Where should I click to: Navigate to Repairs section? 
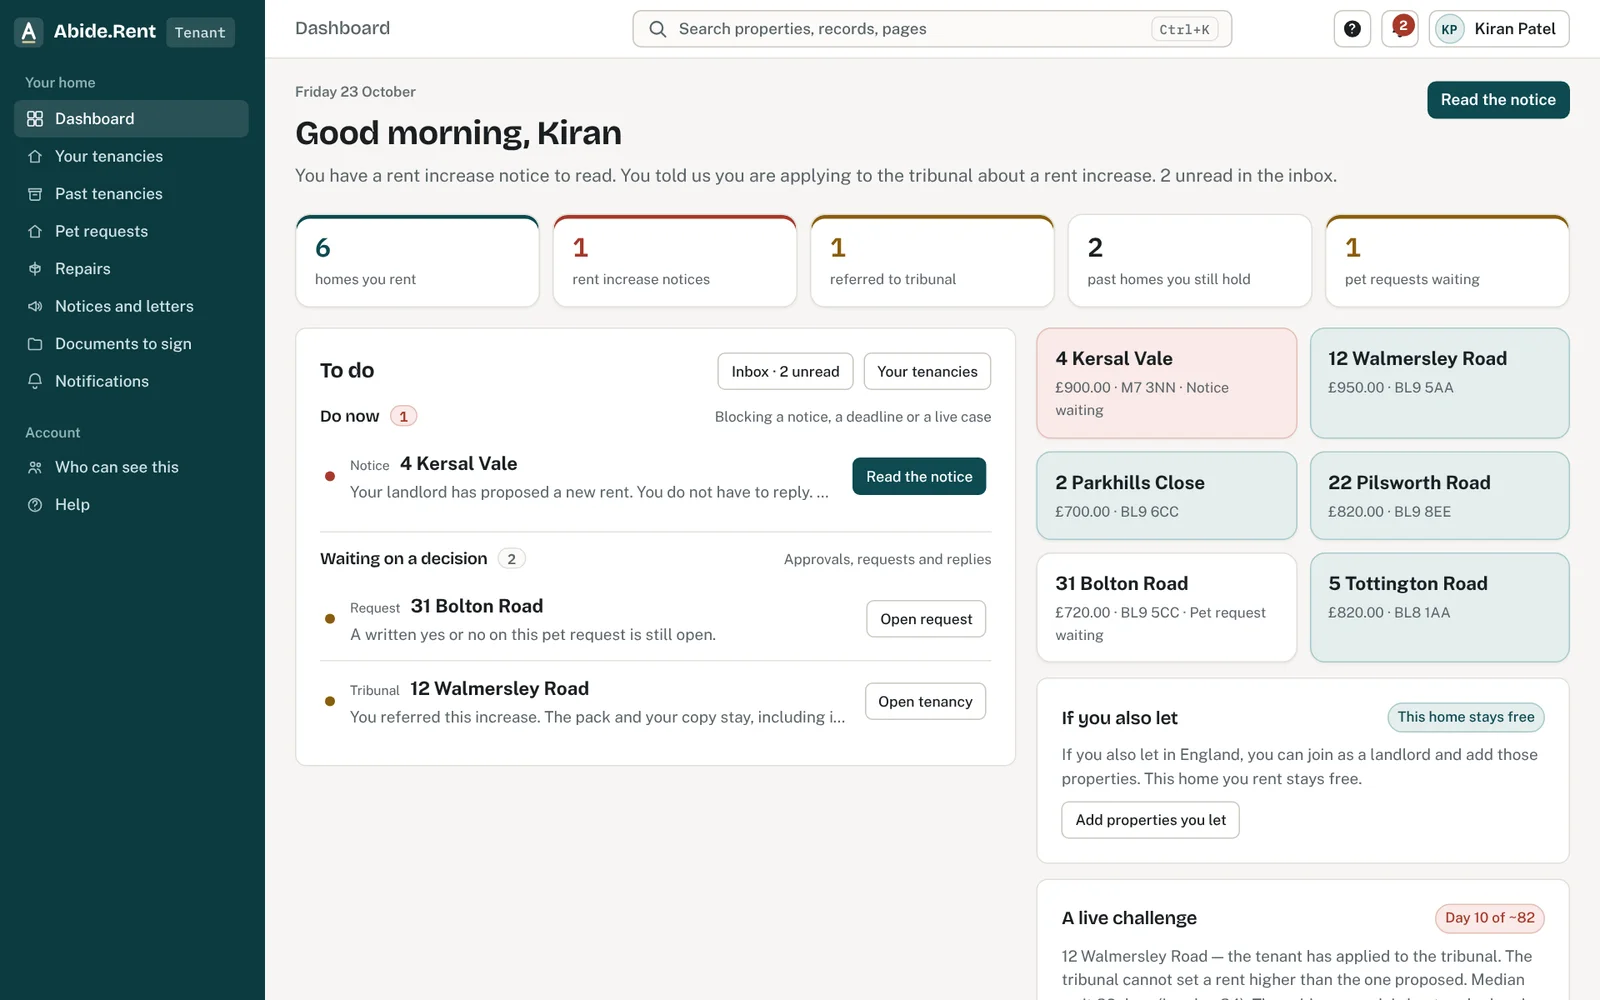point(131,269)
